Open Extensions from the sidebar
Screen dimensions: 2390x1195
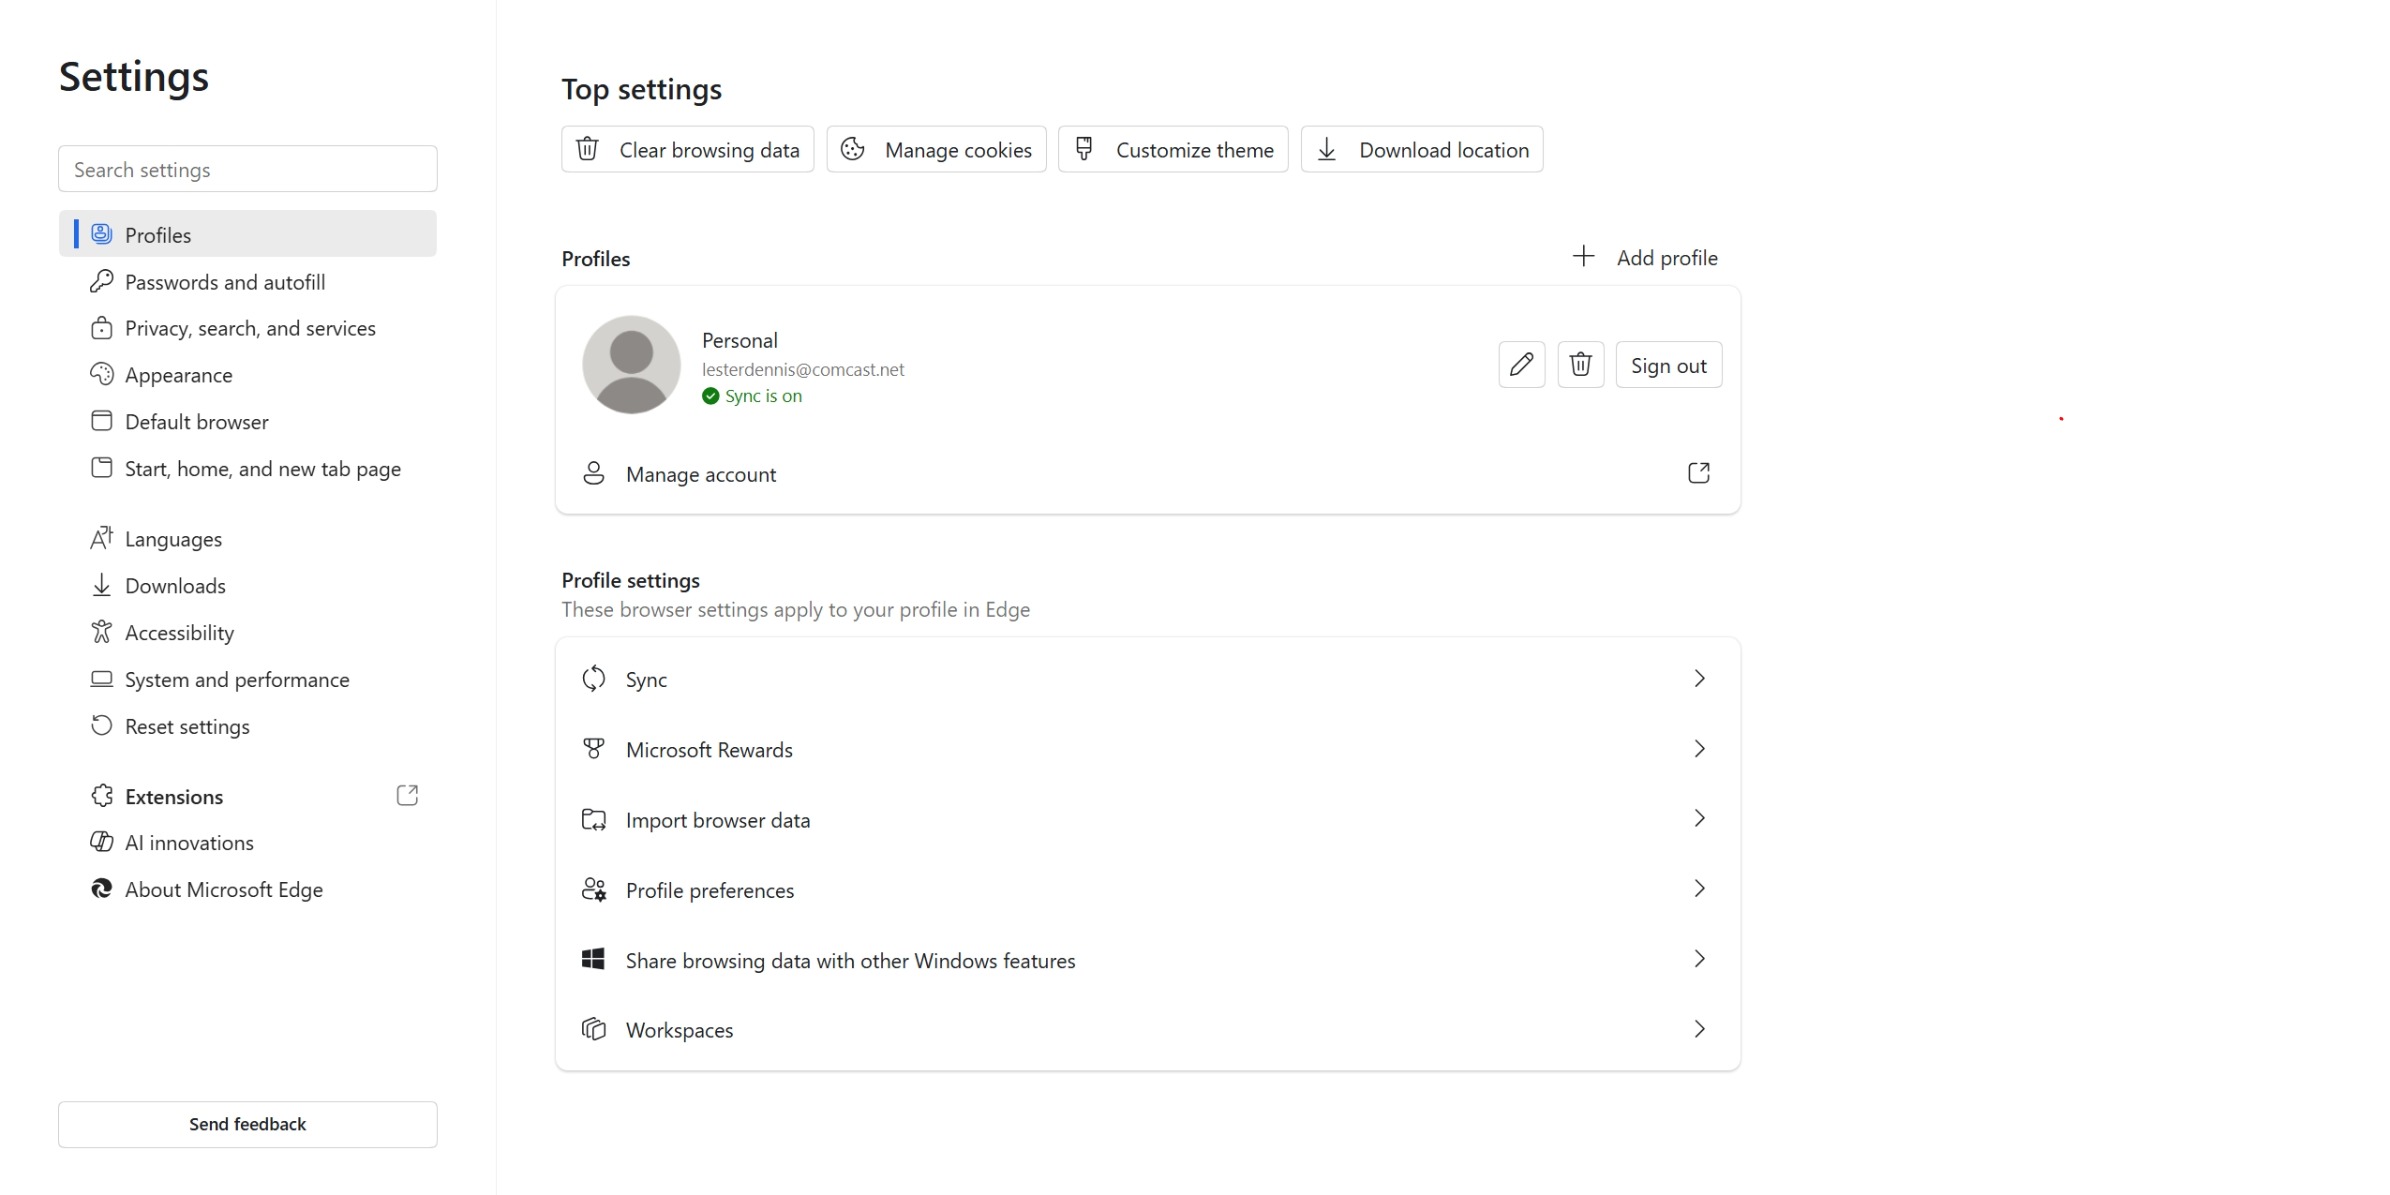pos(248,796)
